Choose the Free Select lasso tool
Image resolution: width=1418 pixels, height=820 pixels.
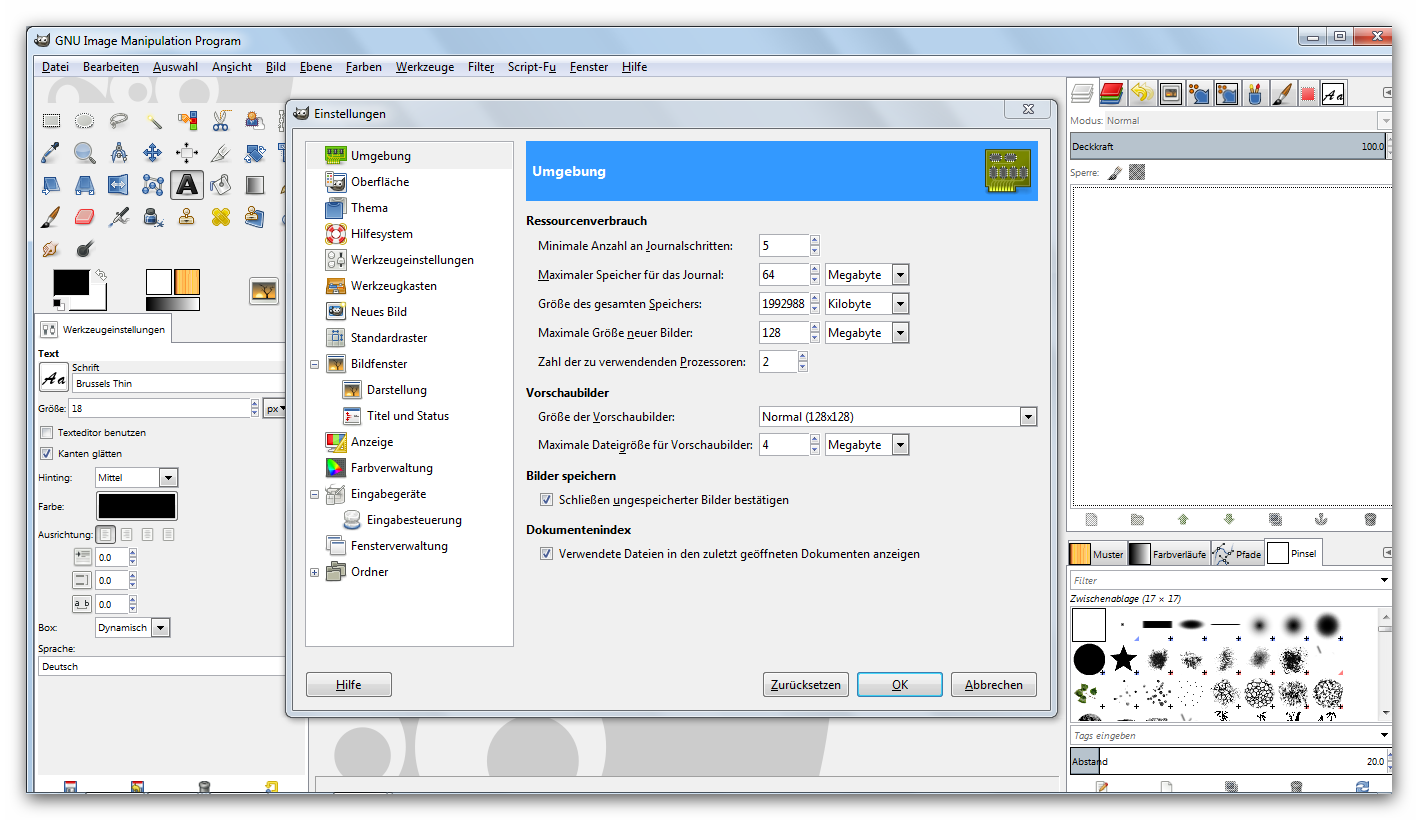(119, 121)
